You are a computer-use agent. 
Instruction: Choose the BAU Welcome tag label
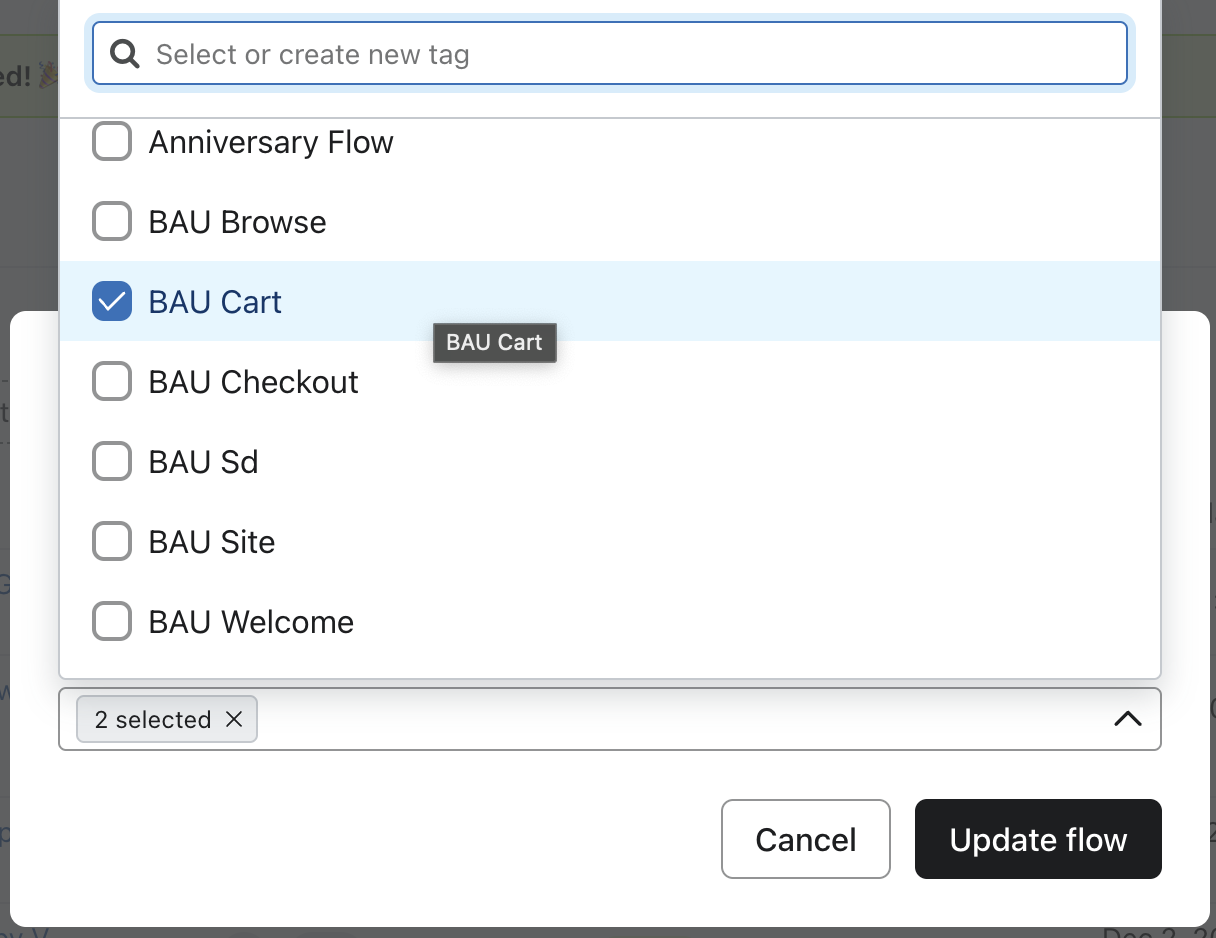tap(251, 622)
